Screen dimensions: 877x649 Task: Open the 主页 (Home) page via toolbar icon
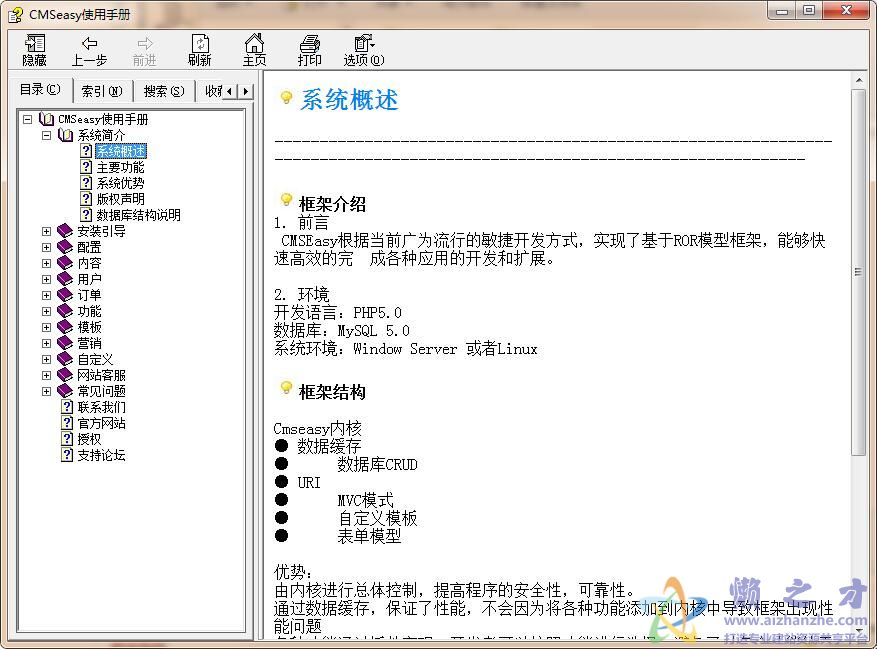[254, 50]
